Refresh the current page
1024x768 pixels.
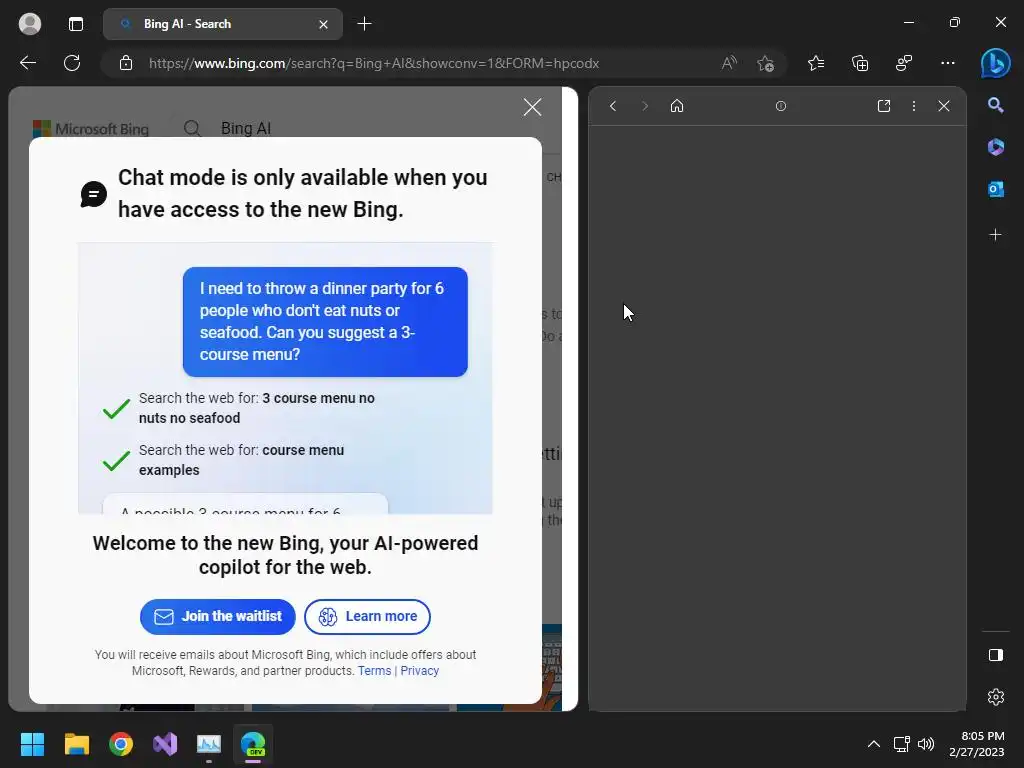coord(72,63)
